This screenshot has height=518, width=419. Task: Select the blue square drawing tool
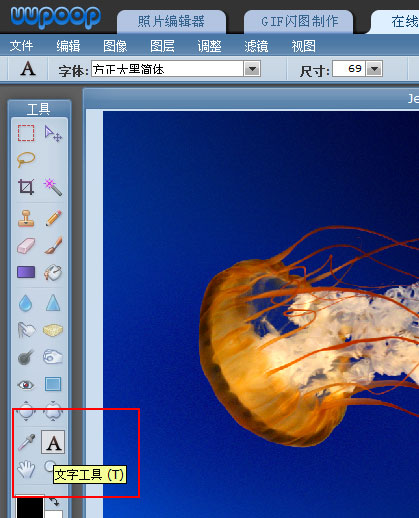click(x=53, y=384)
